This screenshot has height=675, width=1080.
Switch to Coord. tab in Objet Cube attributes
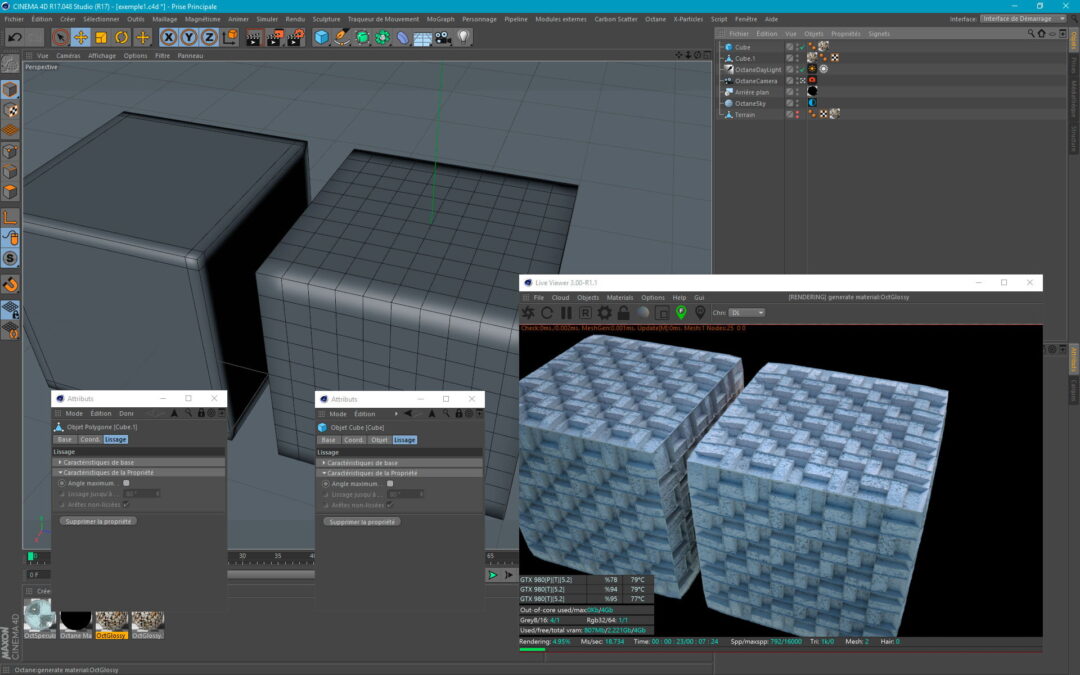[354, 440]
